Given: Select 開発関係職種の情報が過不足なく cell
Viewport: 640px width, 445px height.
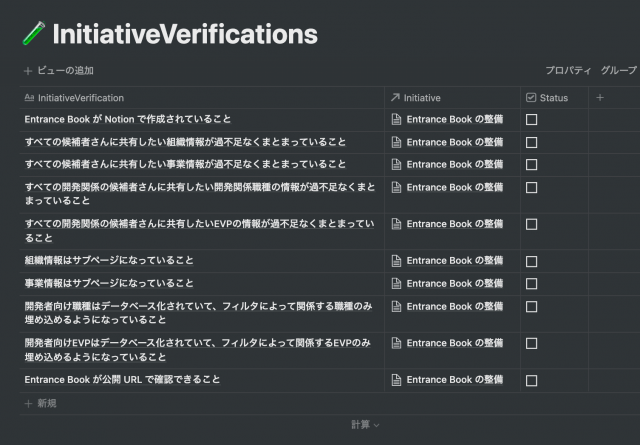Looking at the screenshot, I should coord(202,194).
